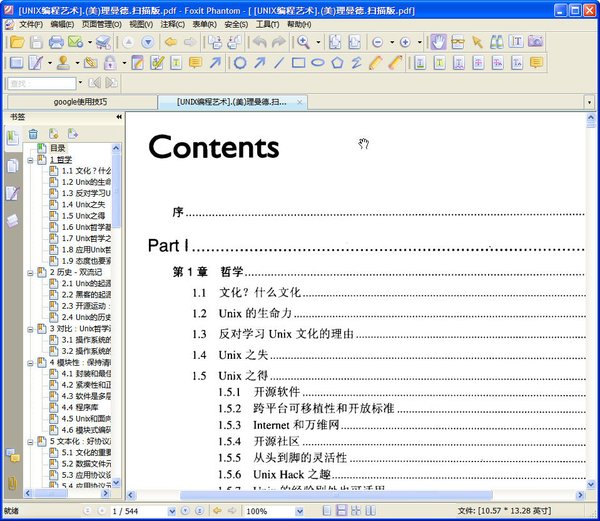Screen dimensions: 600x521
Task: Click the Print icon in toolbar
Action: (56, 42)
